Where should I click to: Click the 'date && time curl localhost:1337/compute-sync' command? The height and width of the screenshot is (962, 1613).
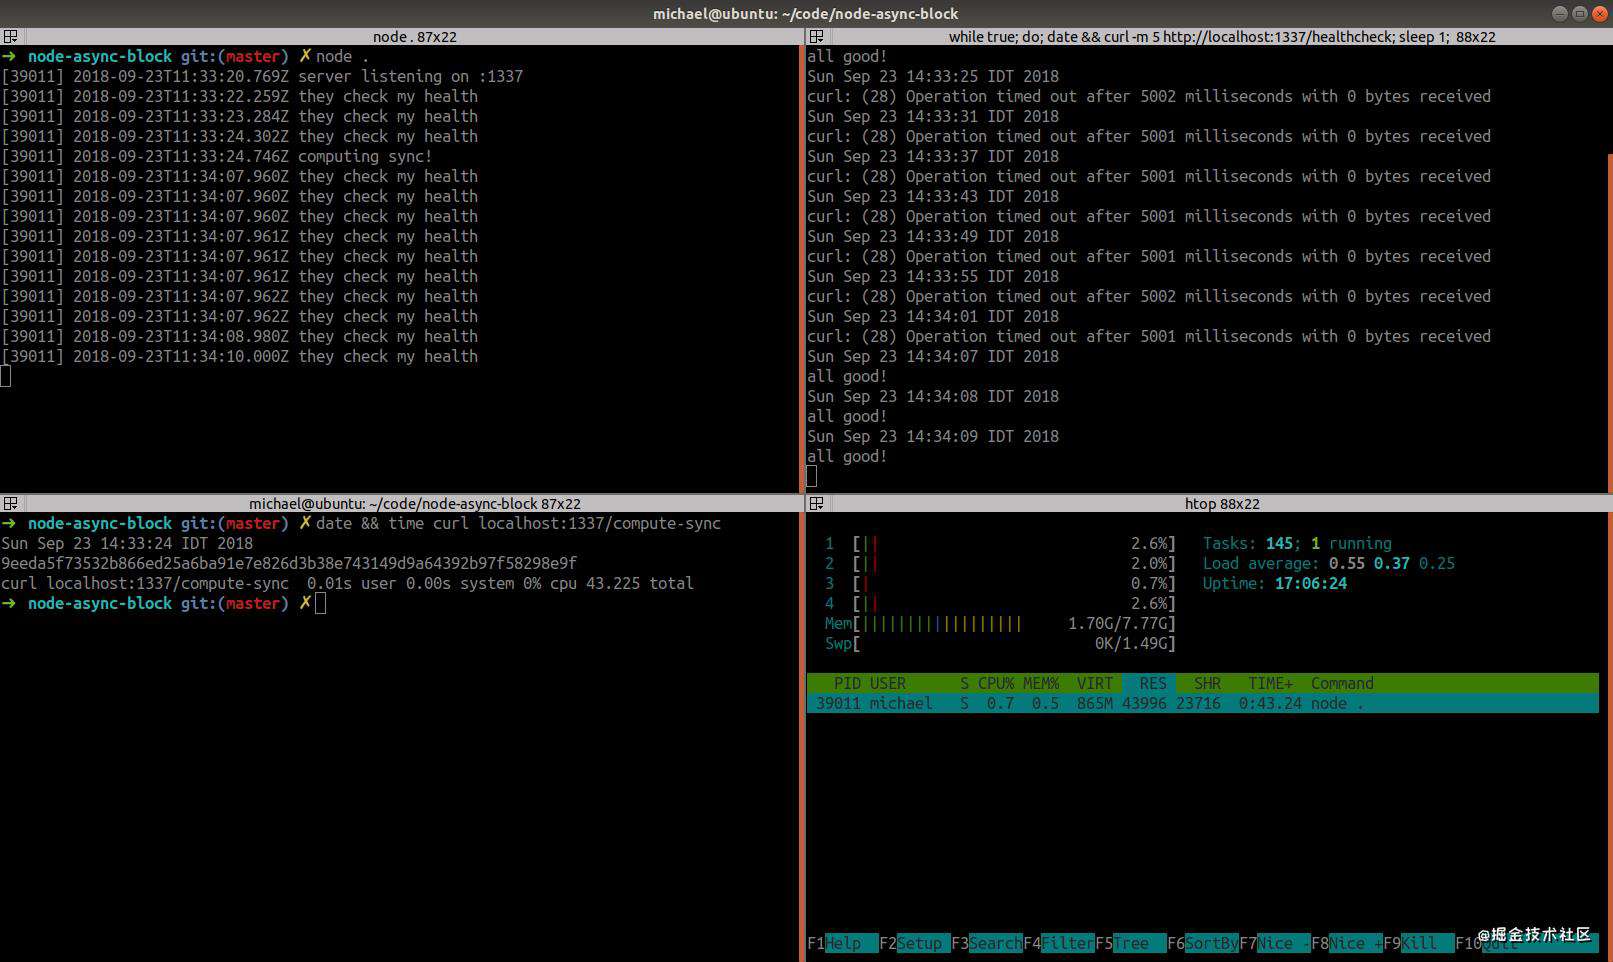tap(518, 523)
